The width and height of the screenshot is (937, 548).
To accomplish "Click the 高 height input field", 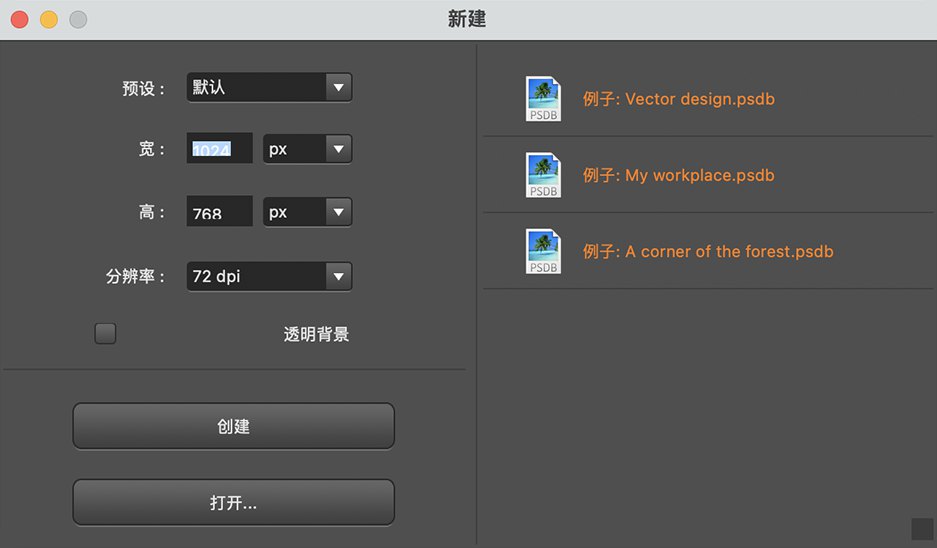I will click(219, 212).
